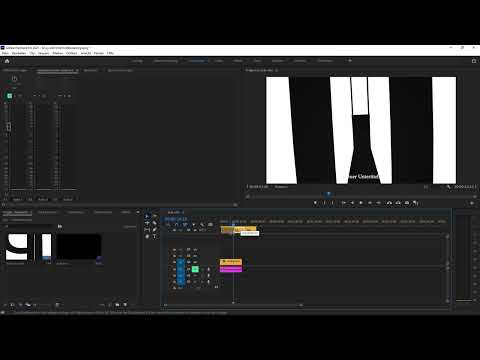This screenshot has height=360, width=480.
Task: Toggle Snap in the timeline
Action: (x=176, y=225)
